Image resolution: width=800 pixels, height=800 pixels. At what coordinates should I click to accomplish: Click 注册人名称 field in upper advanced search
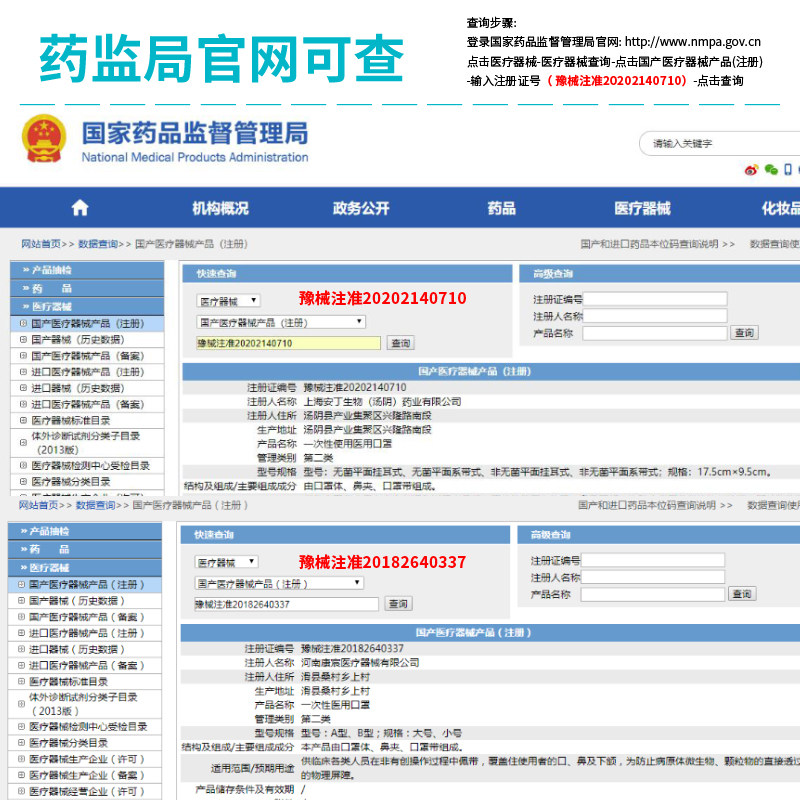[x=655, y=316]
